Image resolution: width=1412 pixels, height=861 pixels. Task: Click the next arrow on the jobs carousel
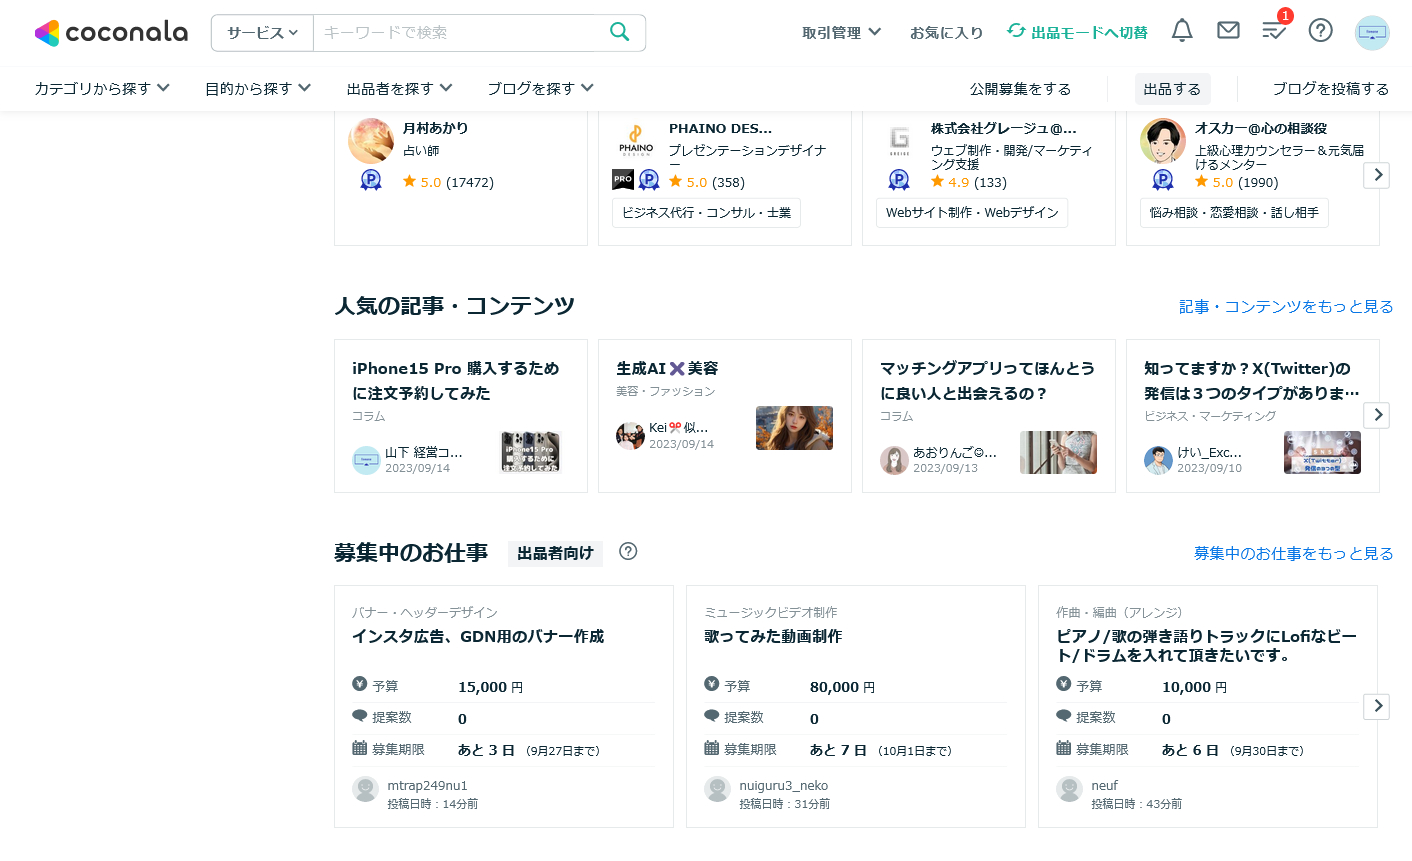1376,706
